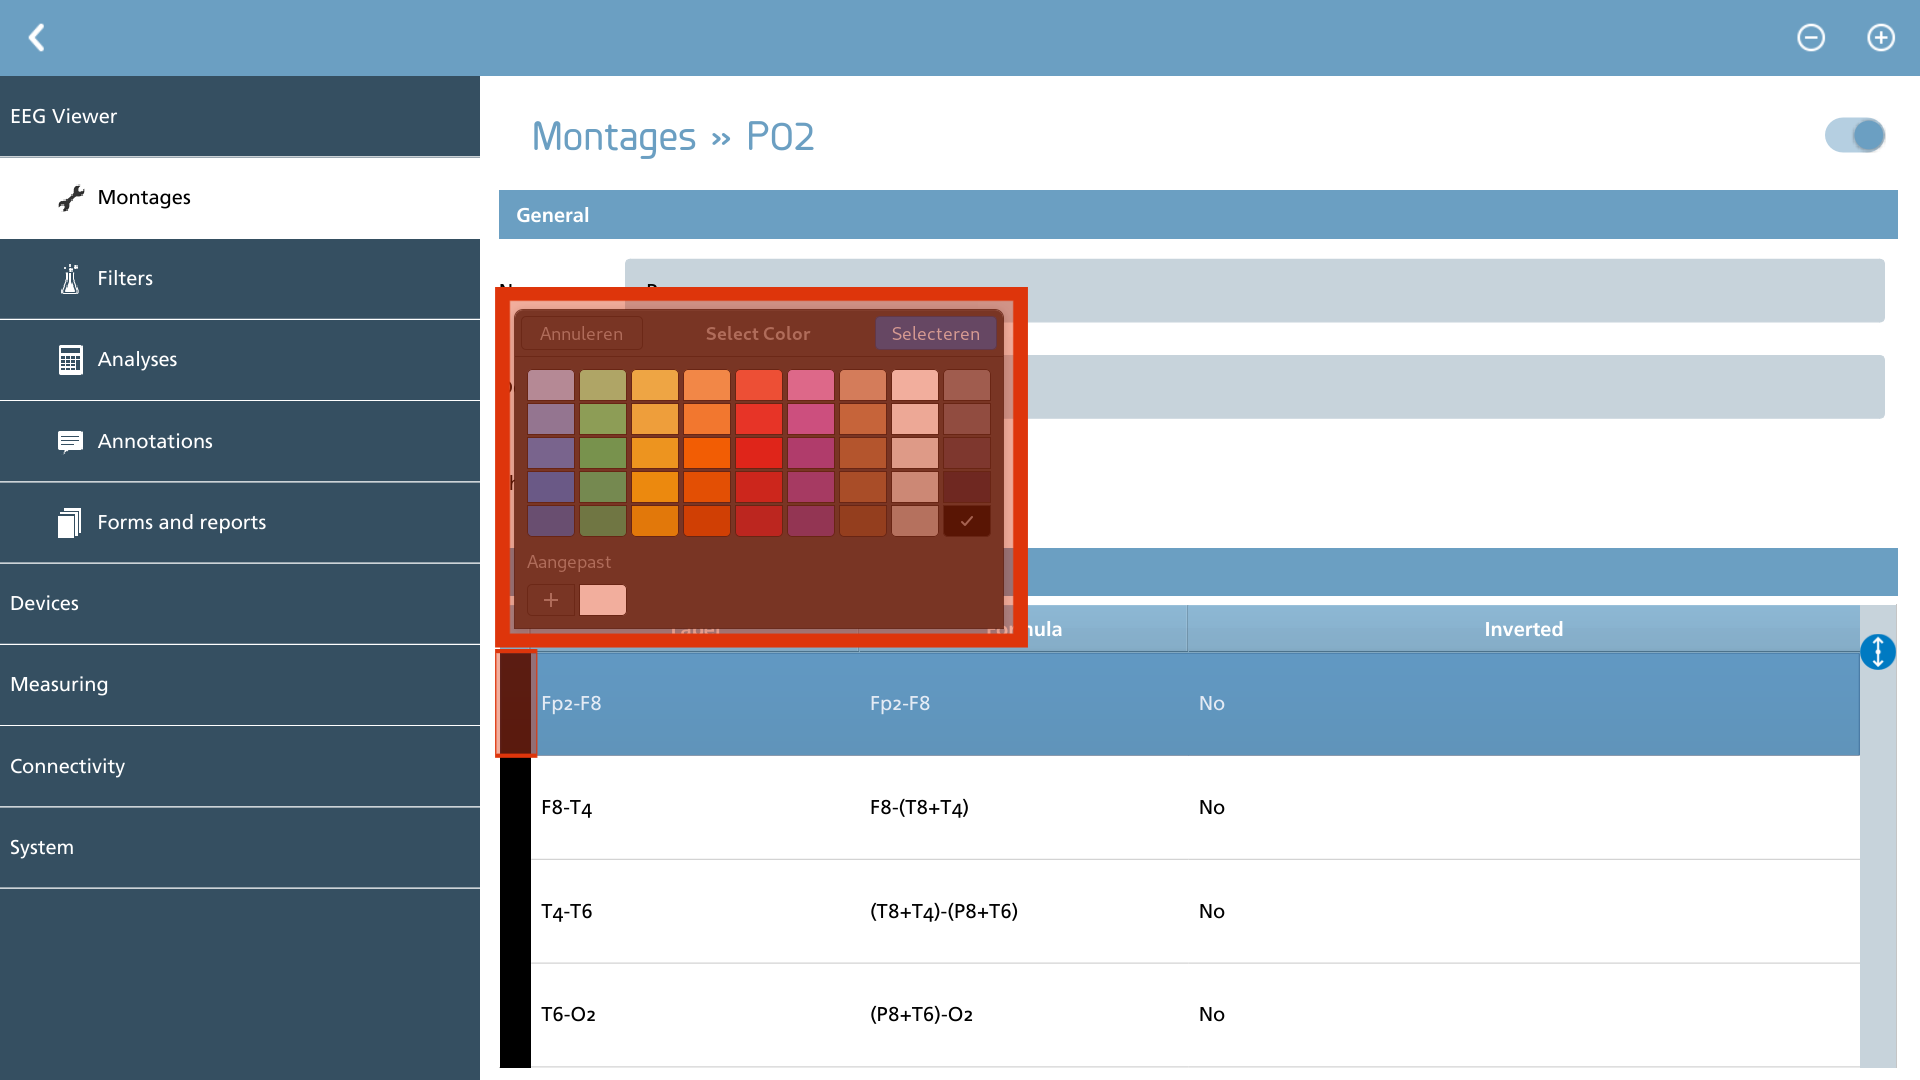This screenshot has width=1920, height=1080.
Task: Toggle the P02 montage enable switch
Action: coord(1855,135)
